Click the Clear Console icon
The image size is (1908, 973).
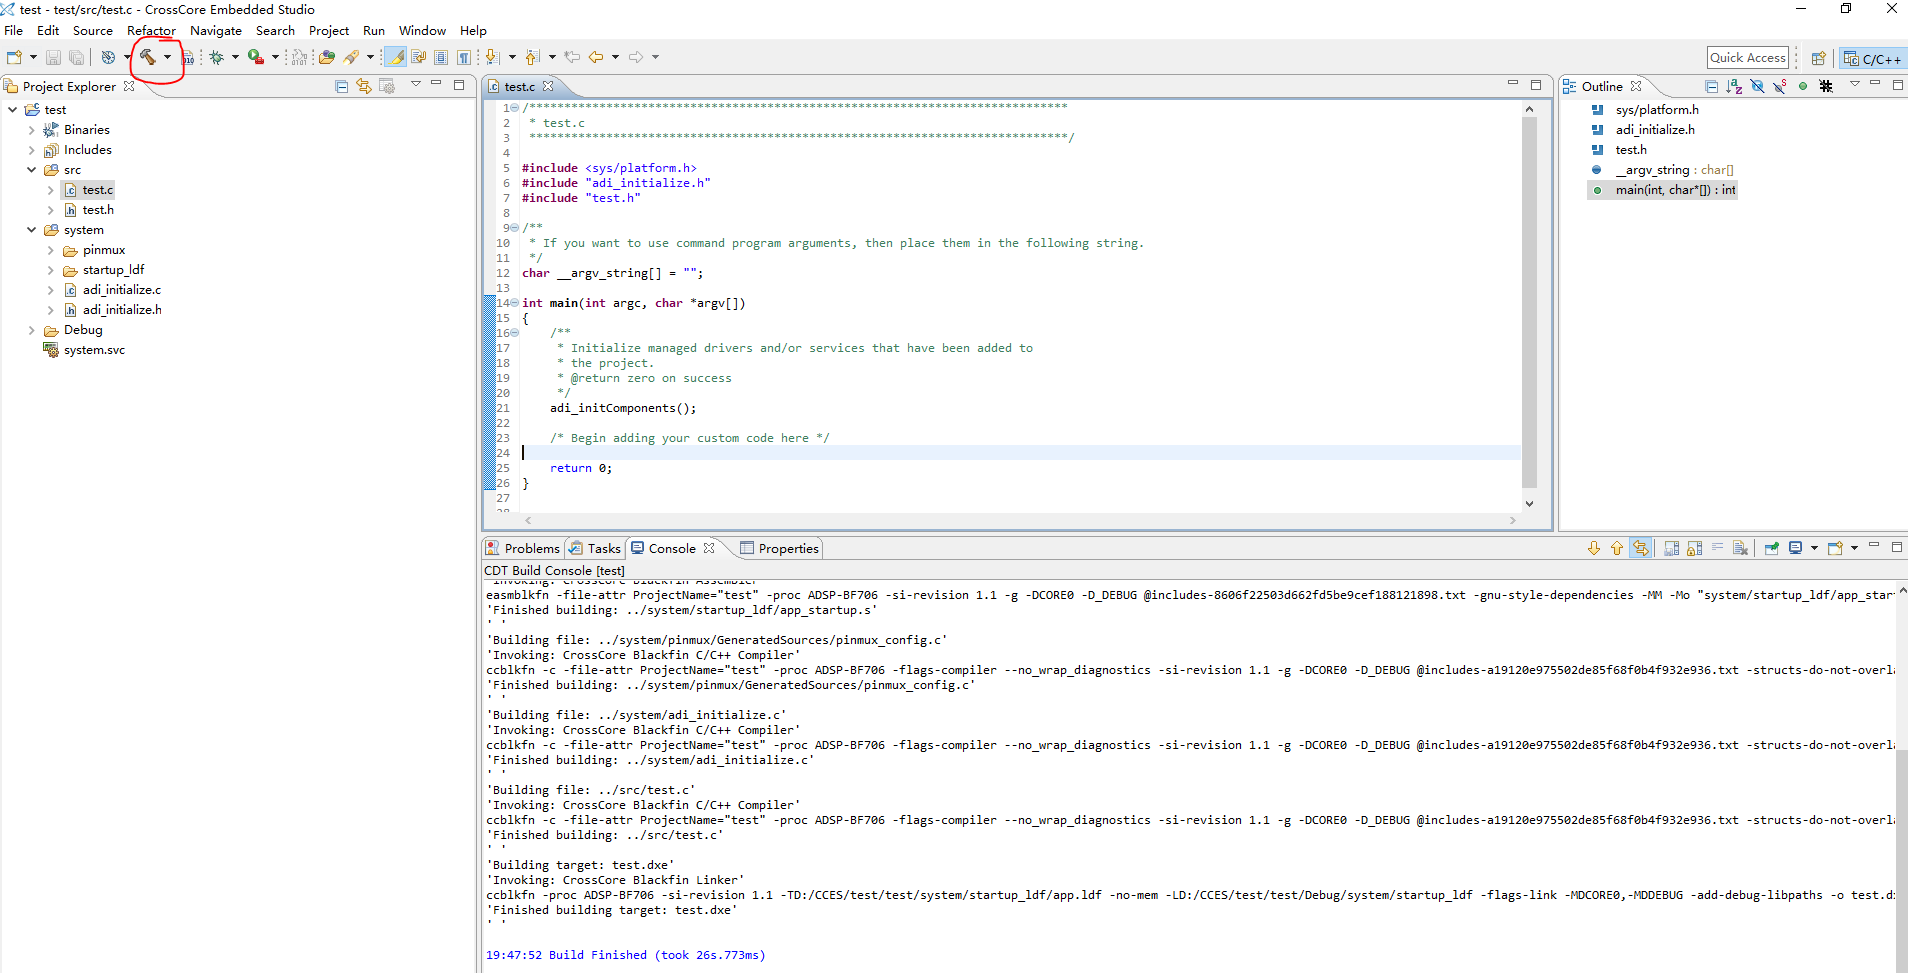coord(1741,548)
